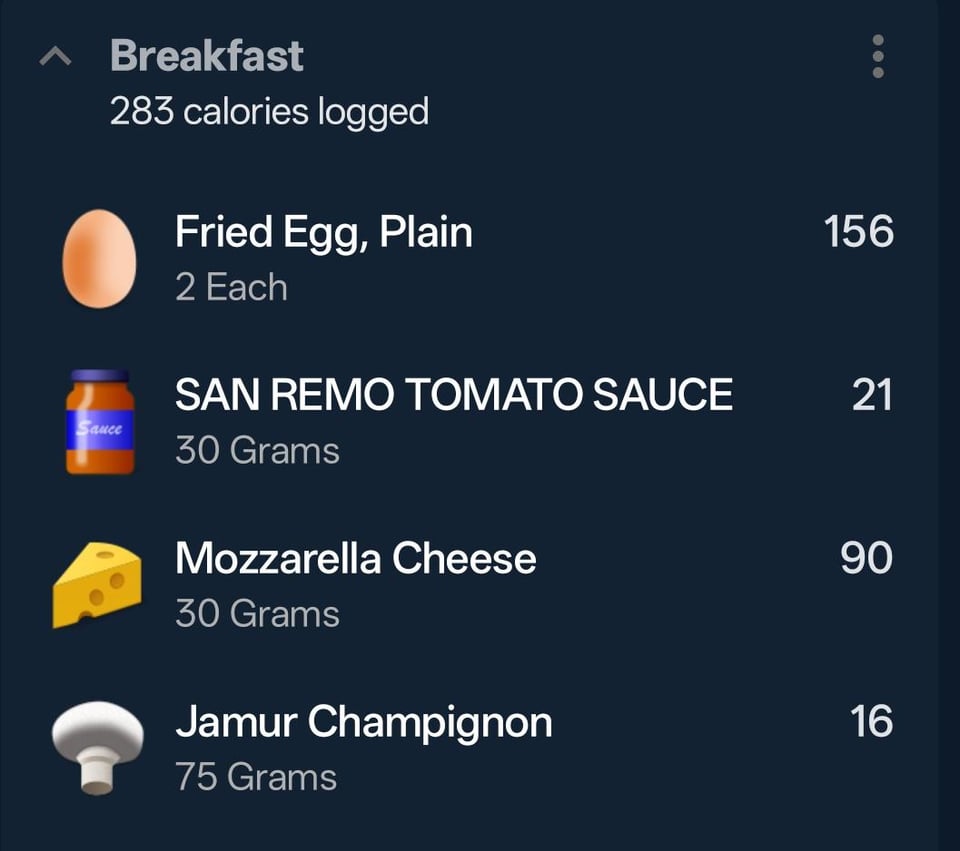Click the 90 calorie value for mozzarella
Image resolution: width=960 pixels, height=851 pixels.
(866, 559)
